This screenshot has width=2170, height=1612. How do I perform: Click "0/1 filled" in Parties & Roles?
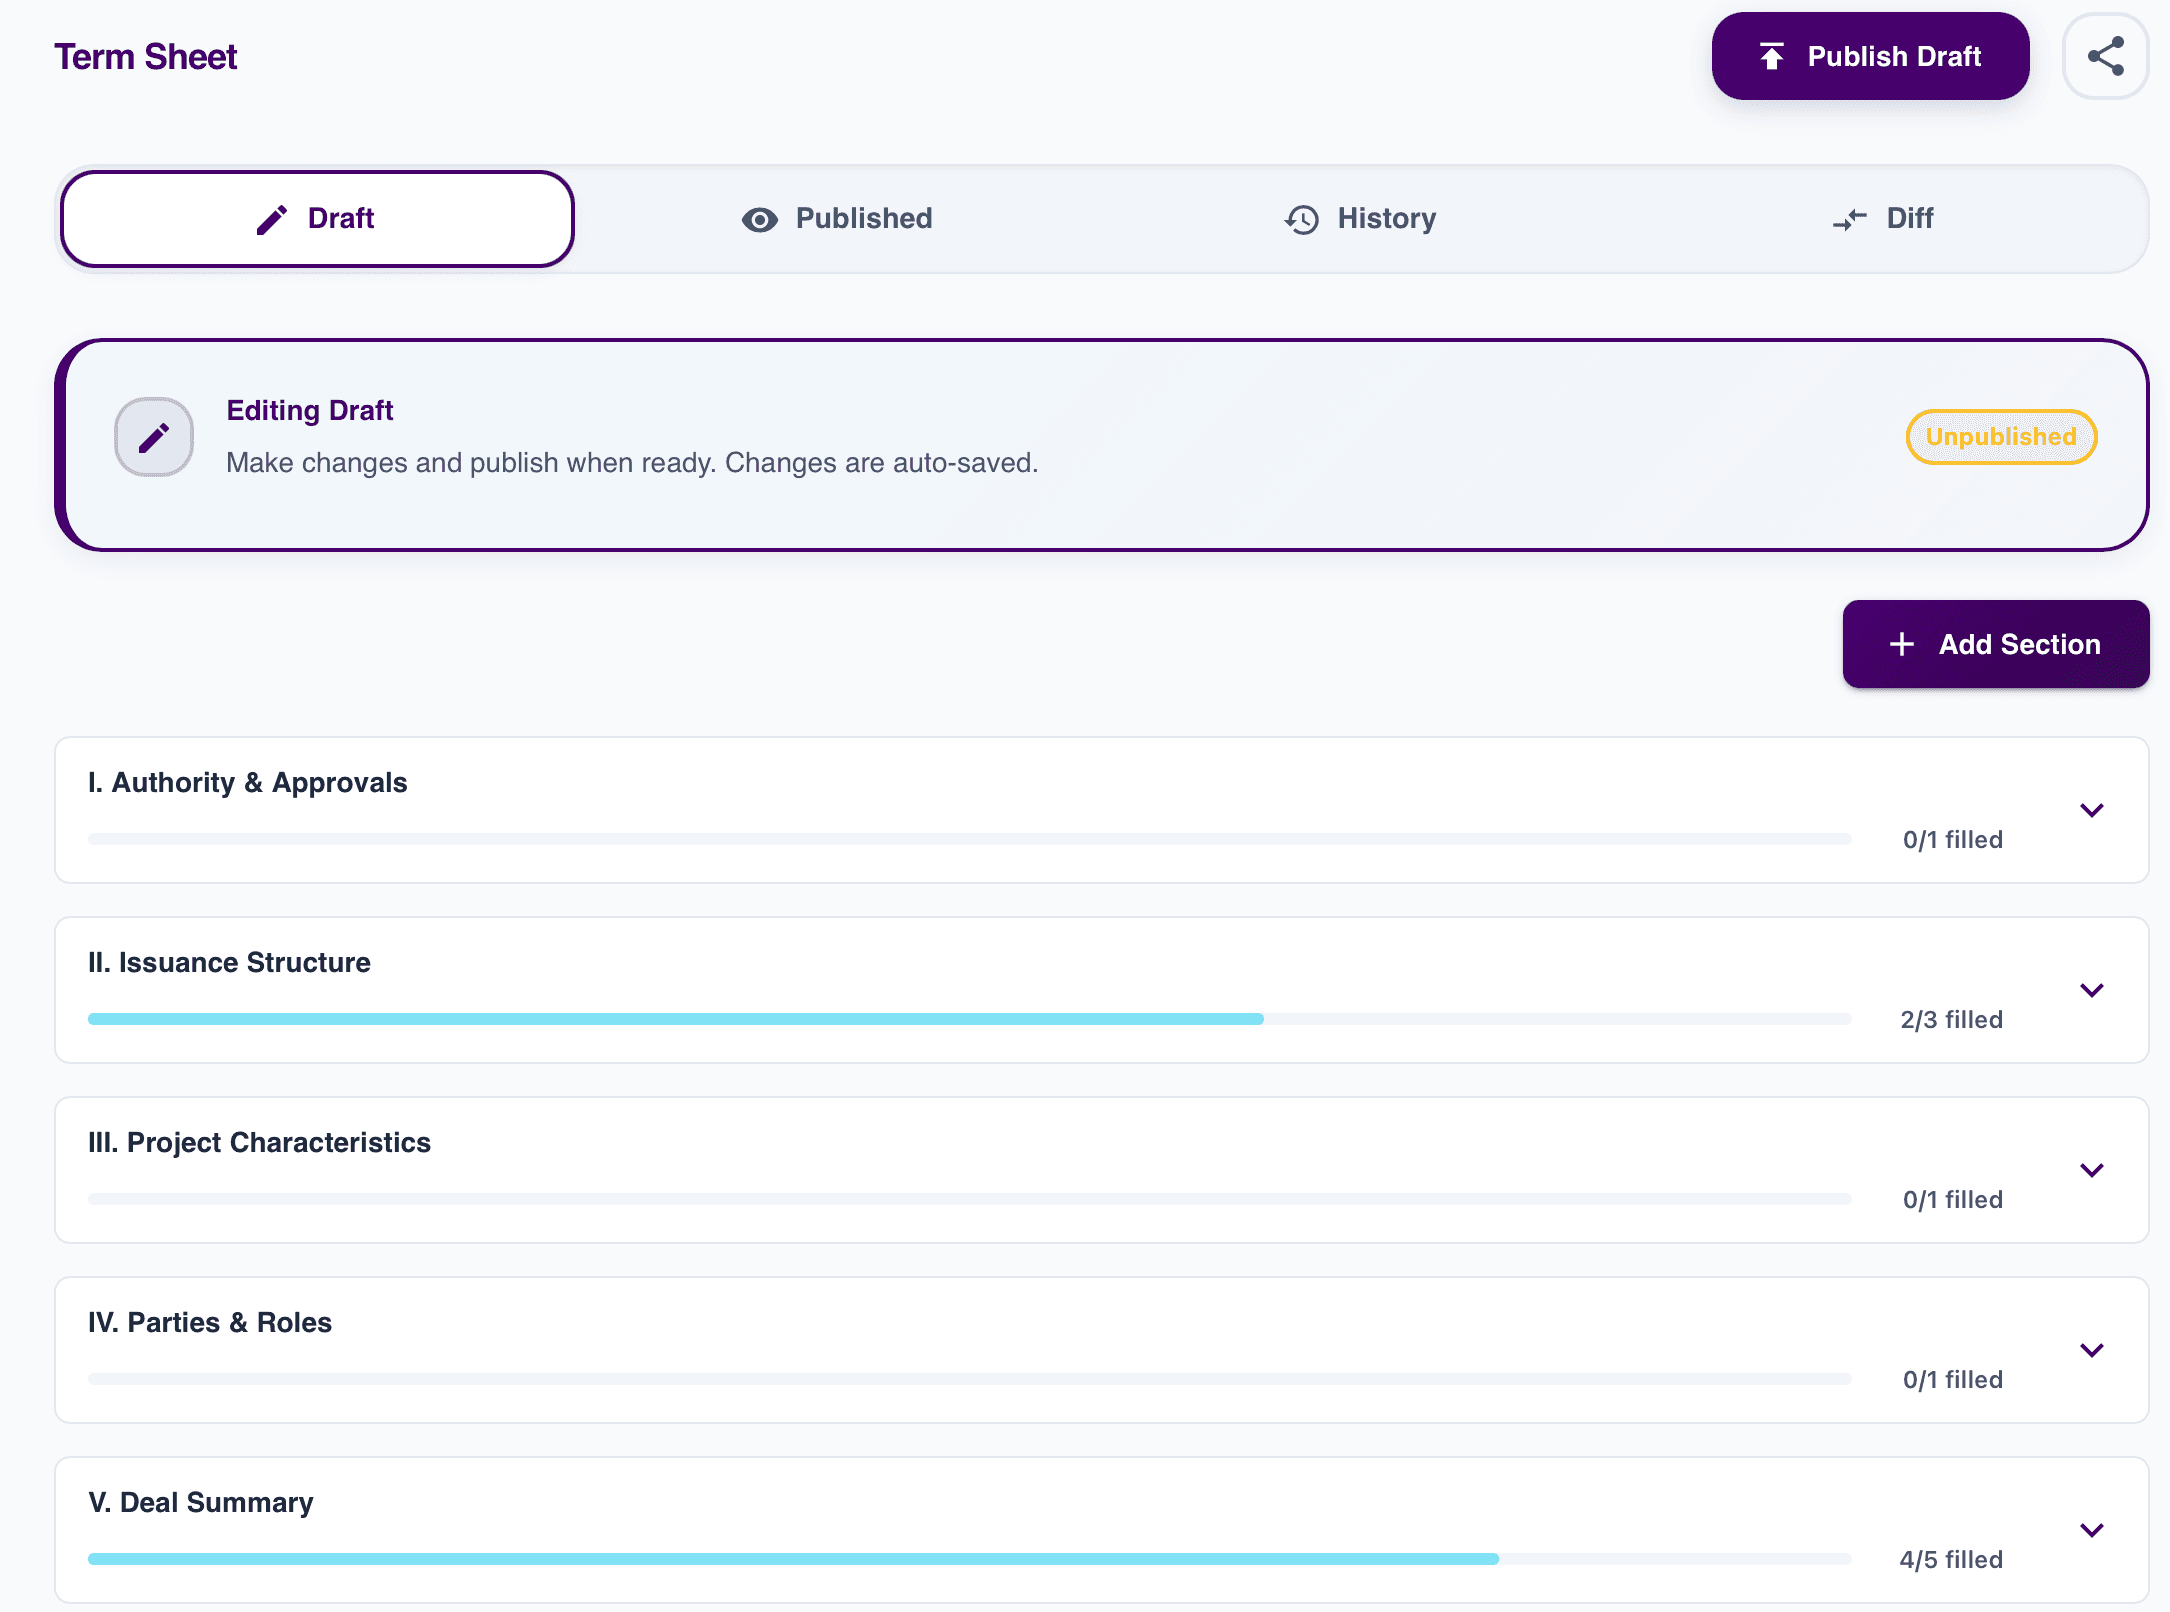tap(1953, 1379)
